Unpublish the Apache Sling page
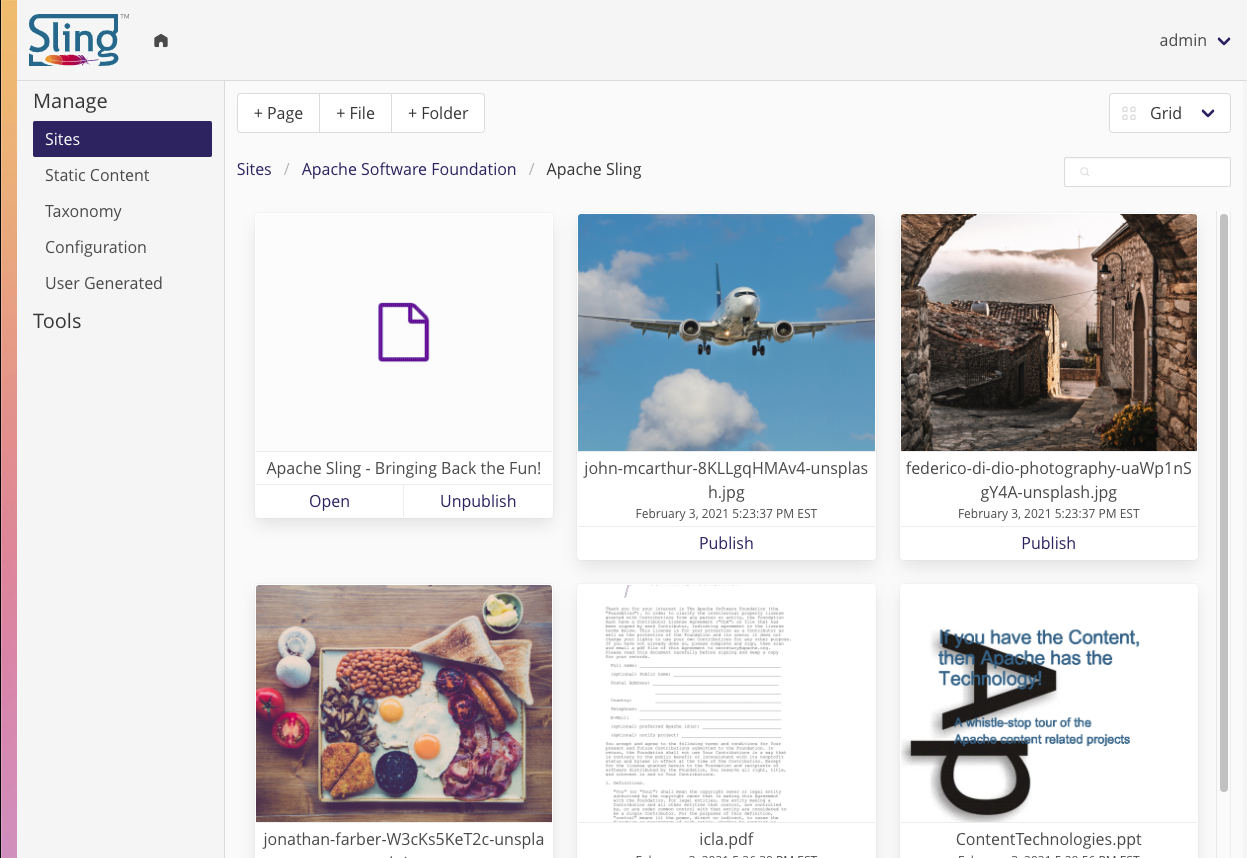The image size is (1247, 858). [478, 501]
